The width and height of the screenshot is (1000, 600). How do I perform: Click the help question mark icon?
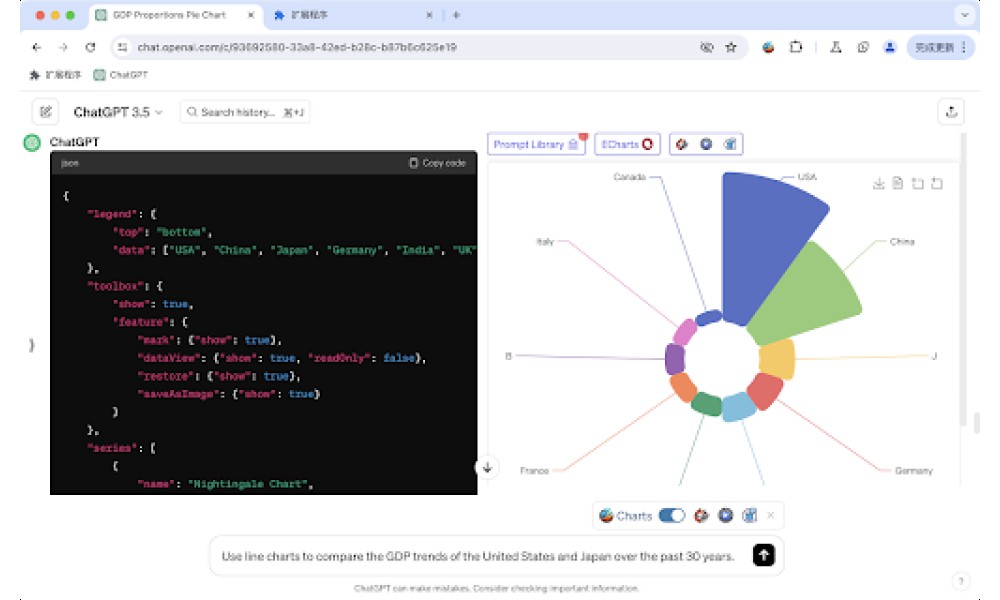960,581
